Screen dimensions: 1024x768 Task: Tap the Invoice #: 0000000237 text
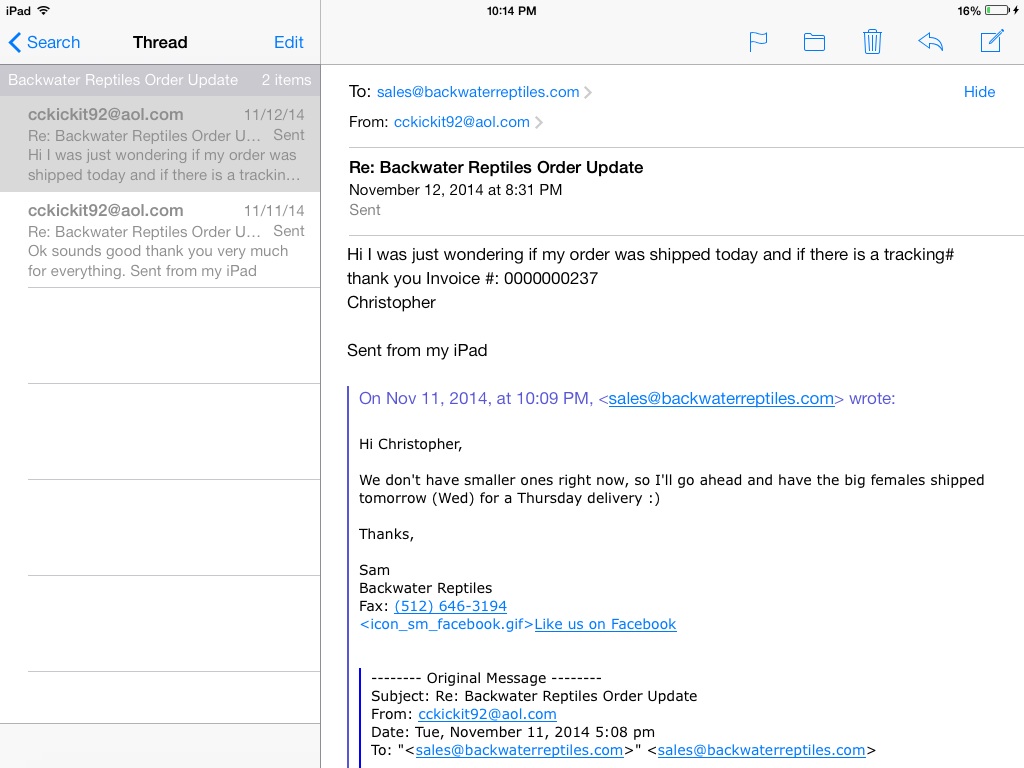(x=511, y=279)
